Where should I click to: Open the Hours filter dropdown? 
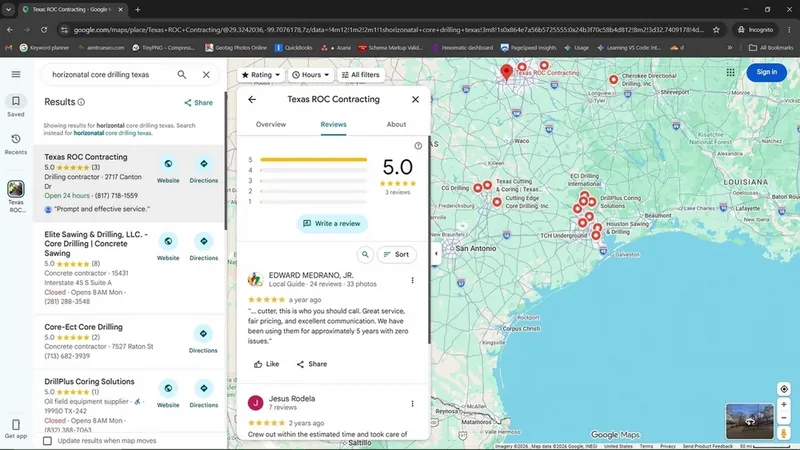[x=310, y=75]
